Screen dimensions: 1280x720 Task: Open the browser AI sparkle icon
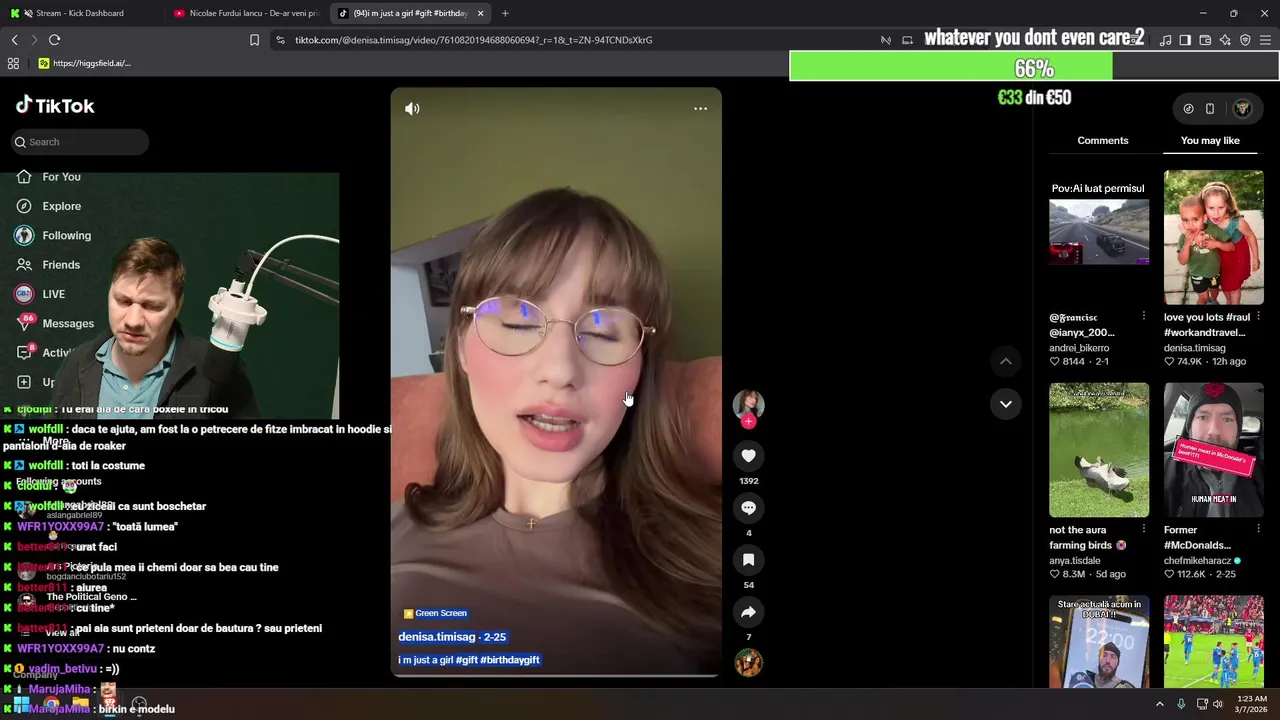point(1225,40)
